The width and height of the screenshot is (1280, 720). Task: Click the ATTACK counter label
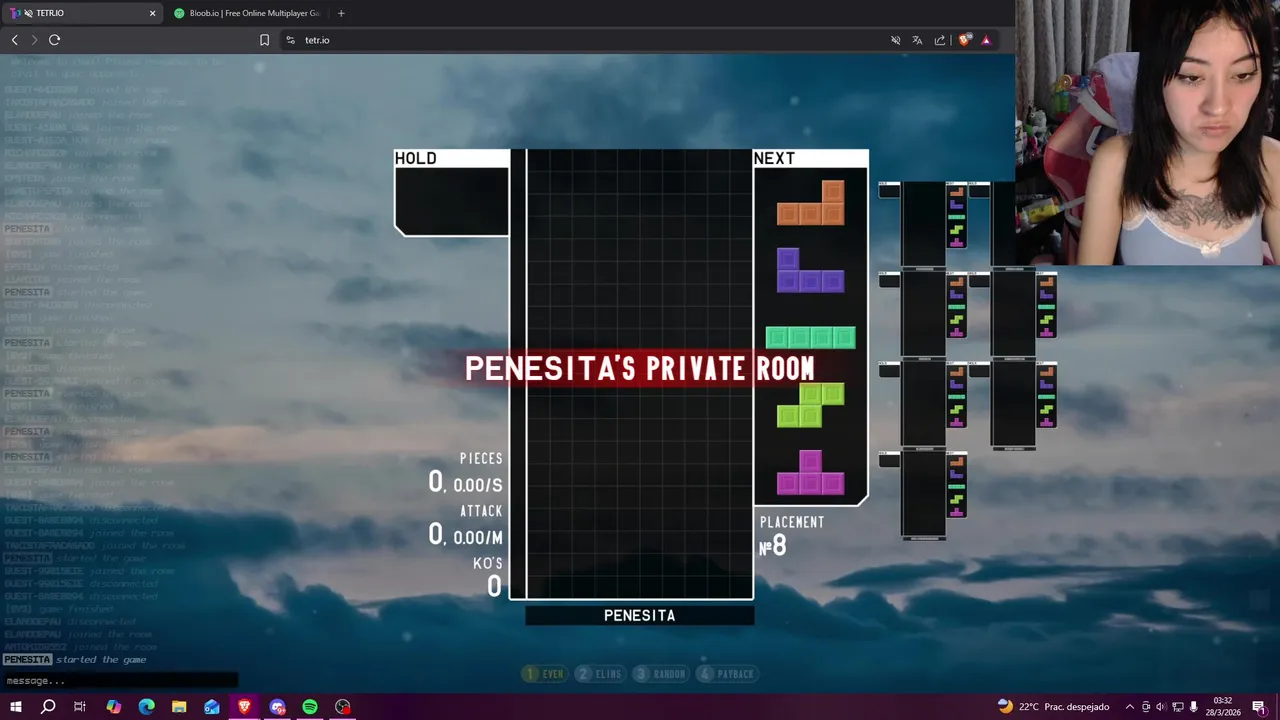[x=481, y=511]
